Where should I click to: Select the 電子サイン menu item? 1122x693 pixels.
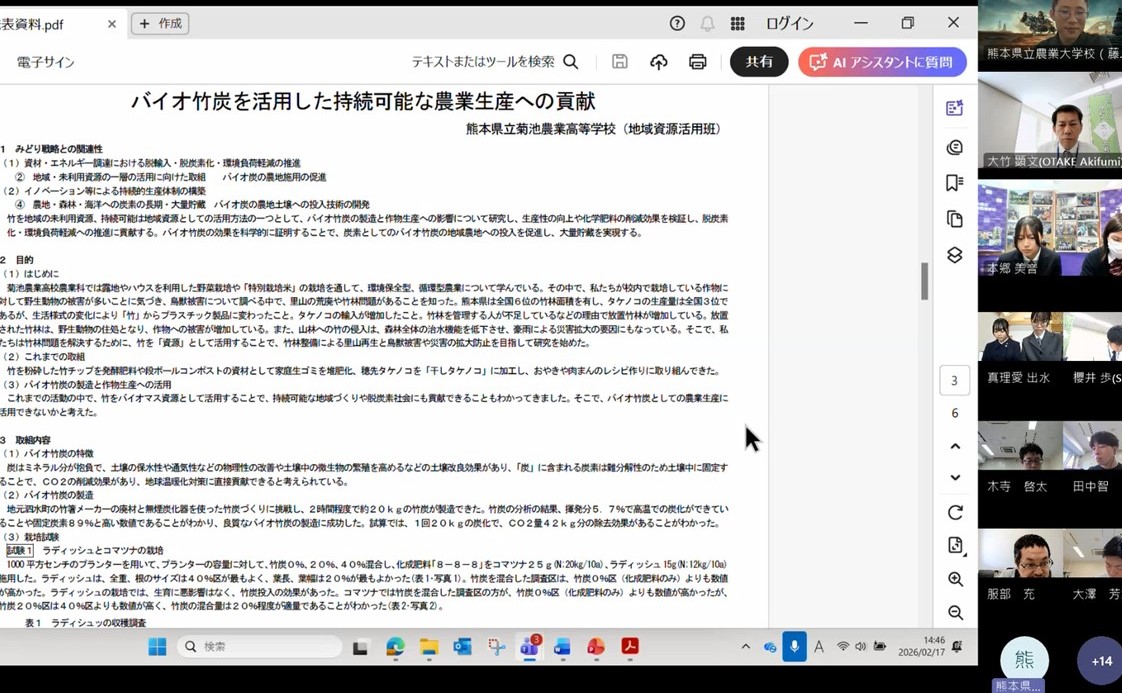pos(46,62)
